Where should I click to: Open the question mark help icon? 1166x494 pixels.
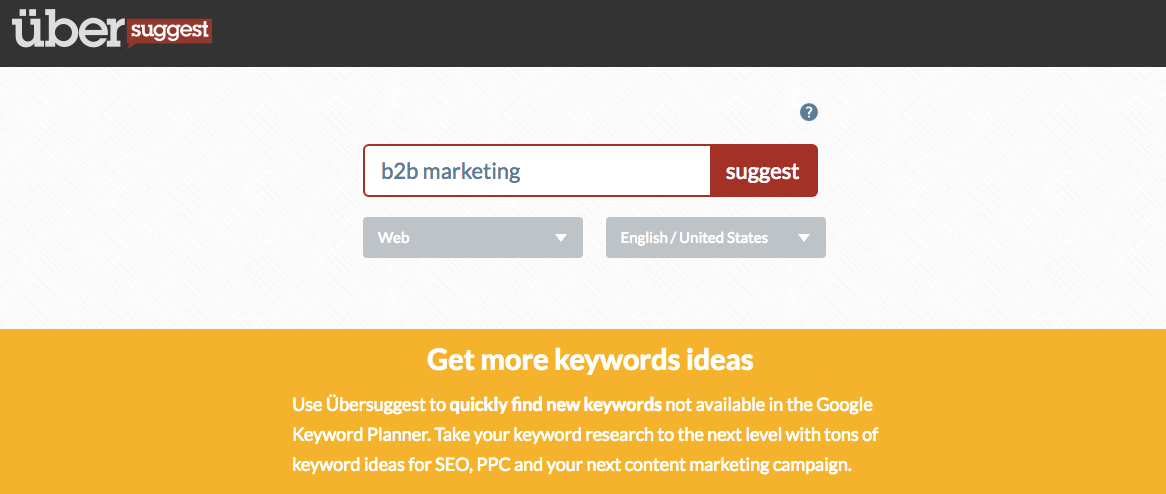808,112
